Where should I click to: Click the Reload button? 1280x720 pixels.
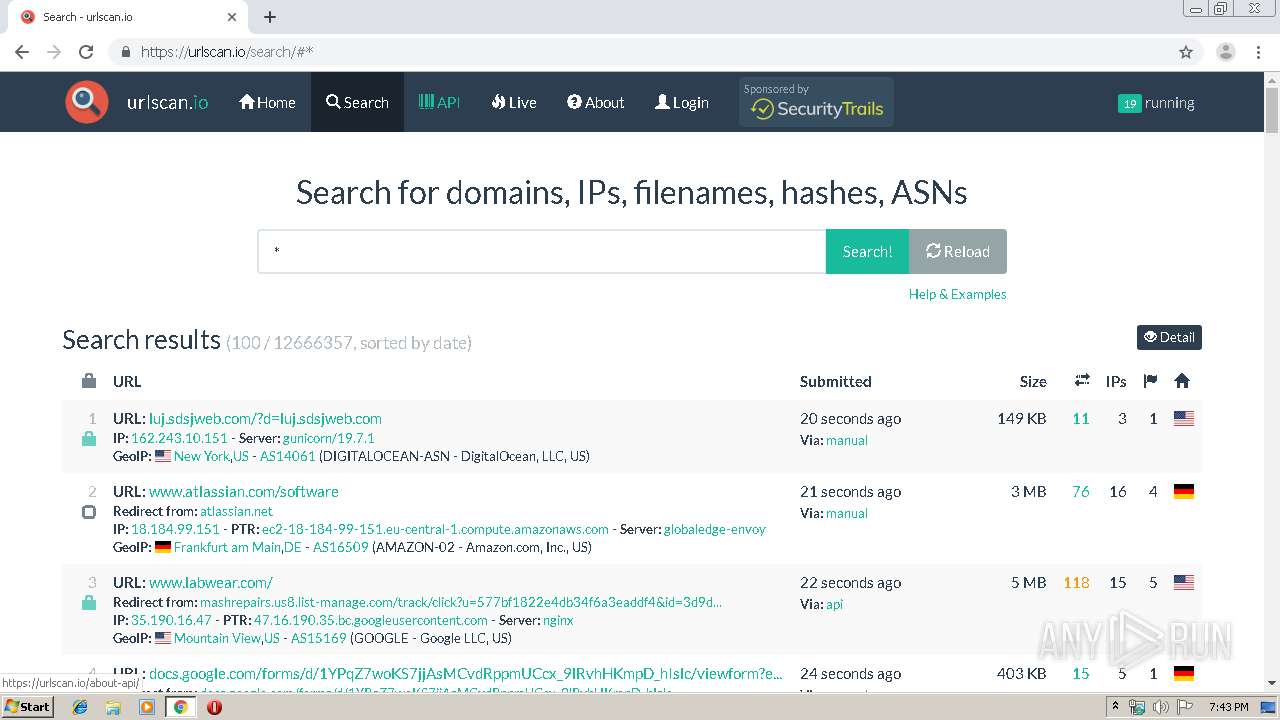point(958,251)
